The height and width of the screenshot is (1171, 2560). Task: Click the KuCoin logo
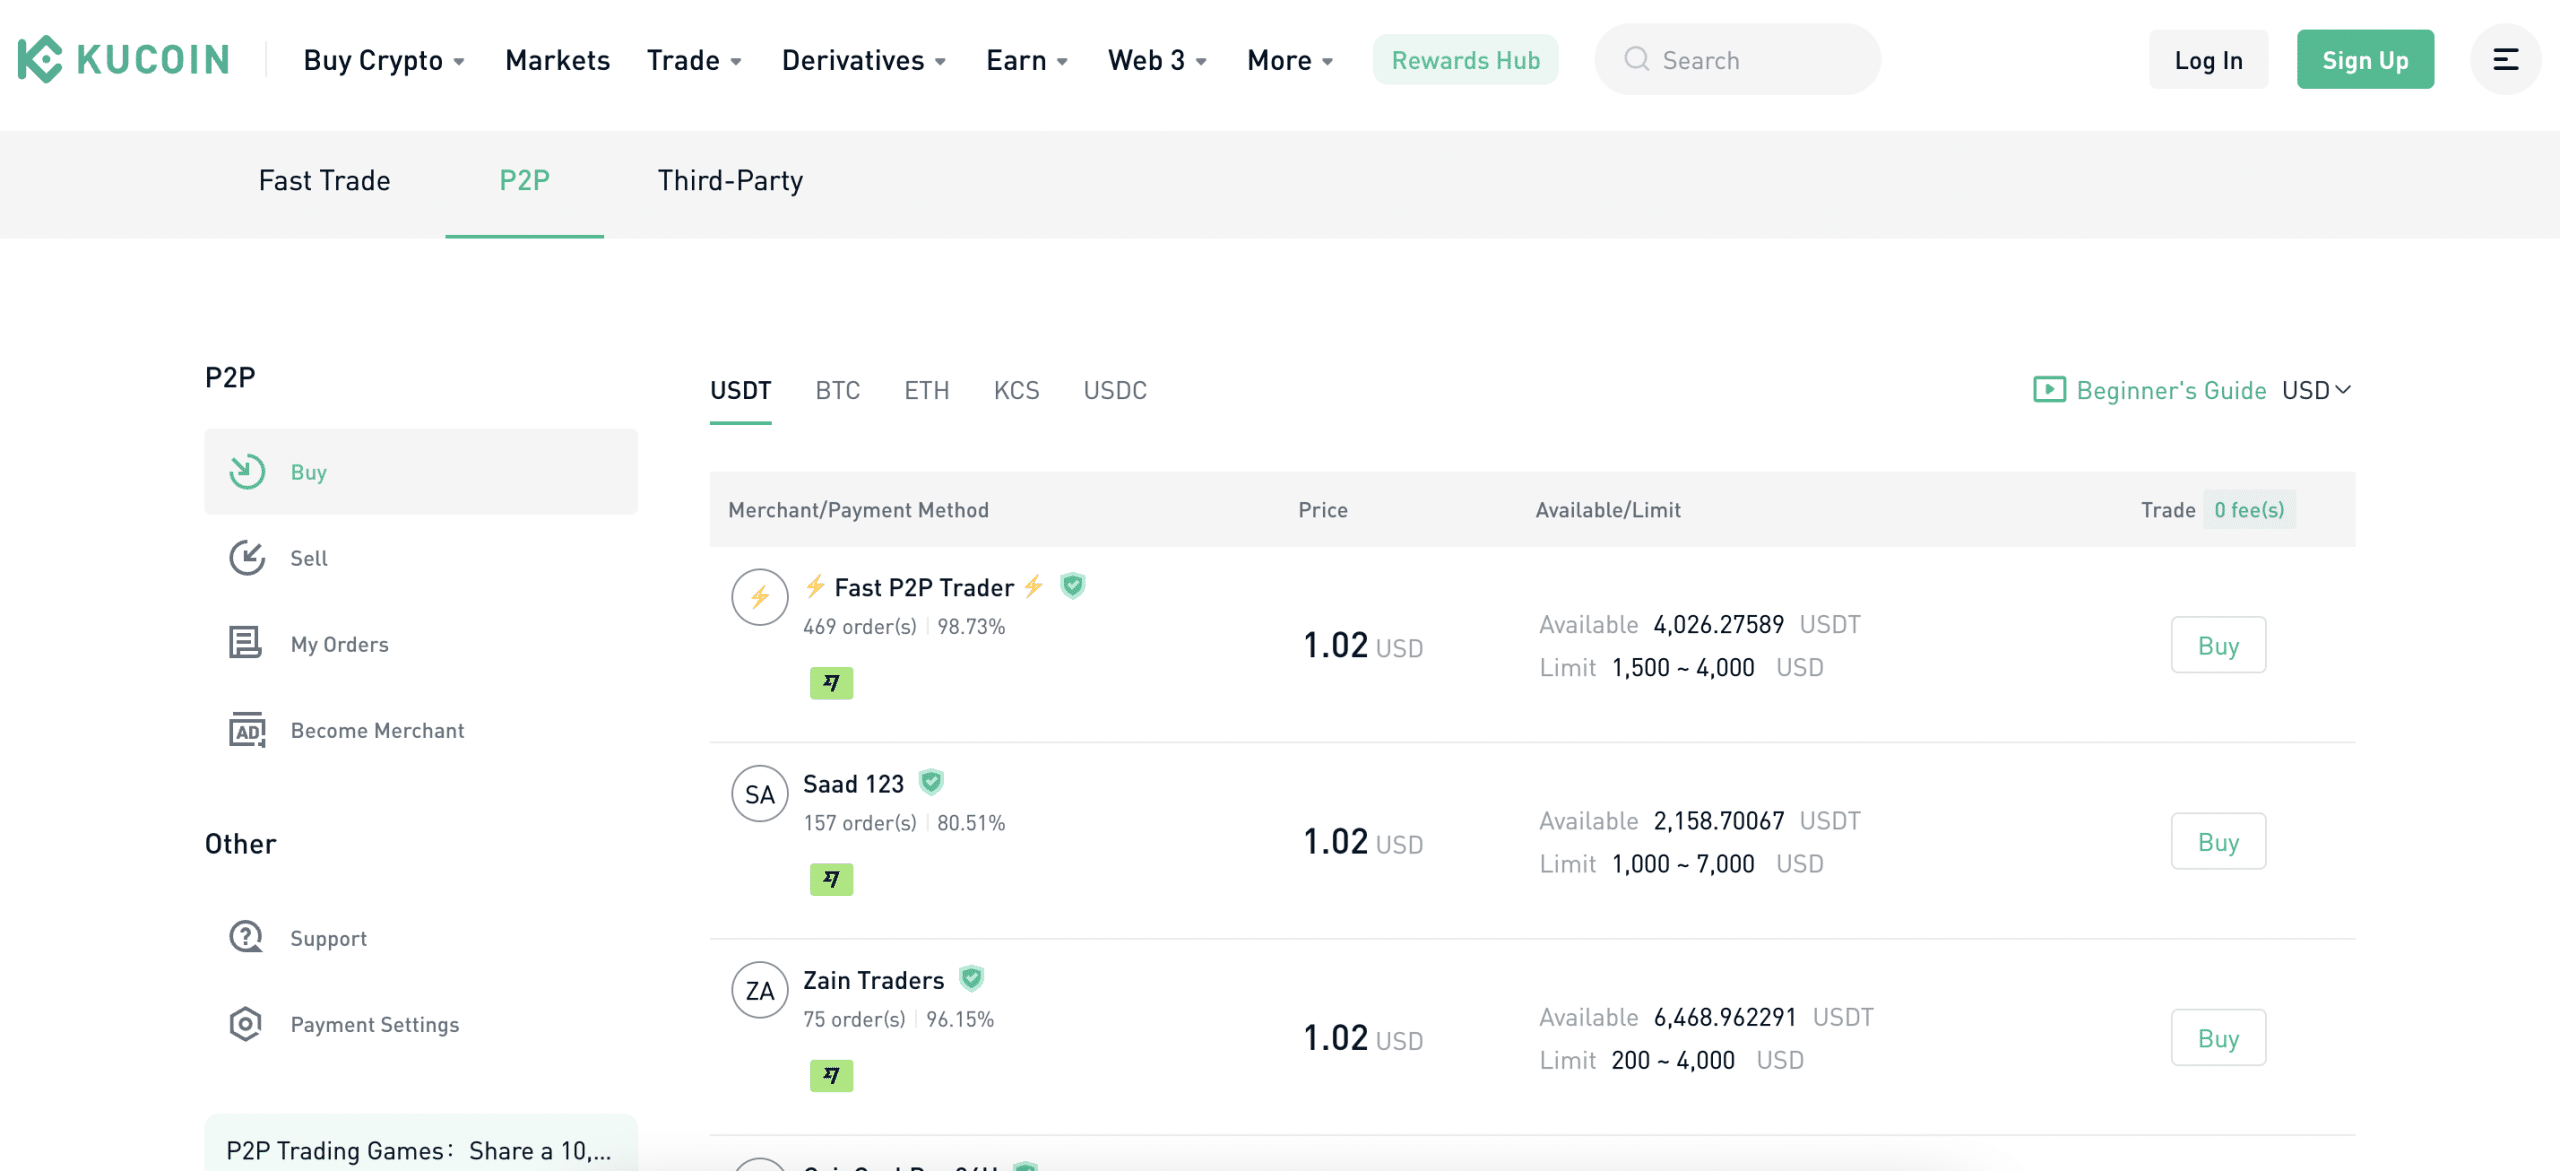click(123, 59)
